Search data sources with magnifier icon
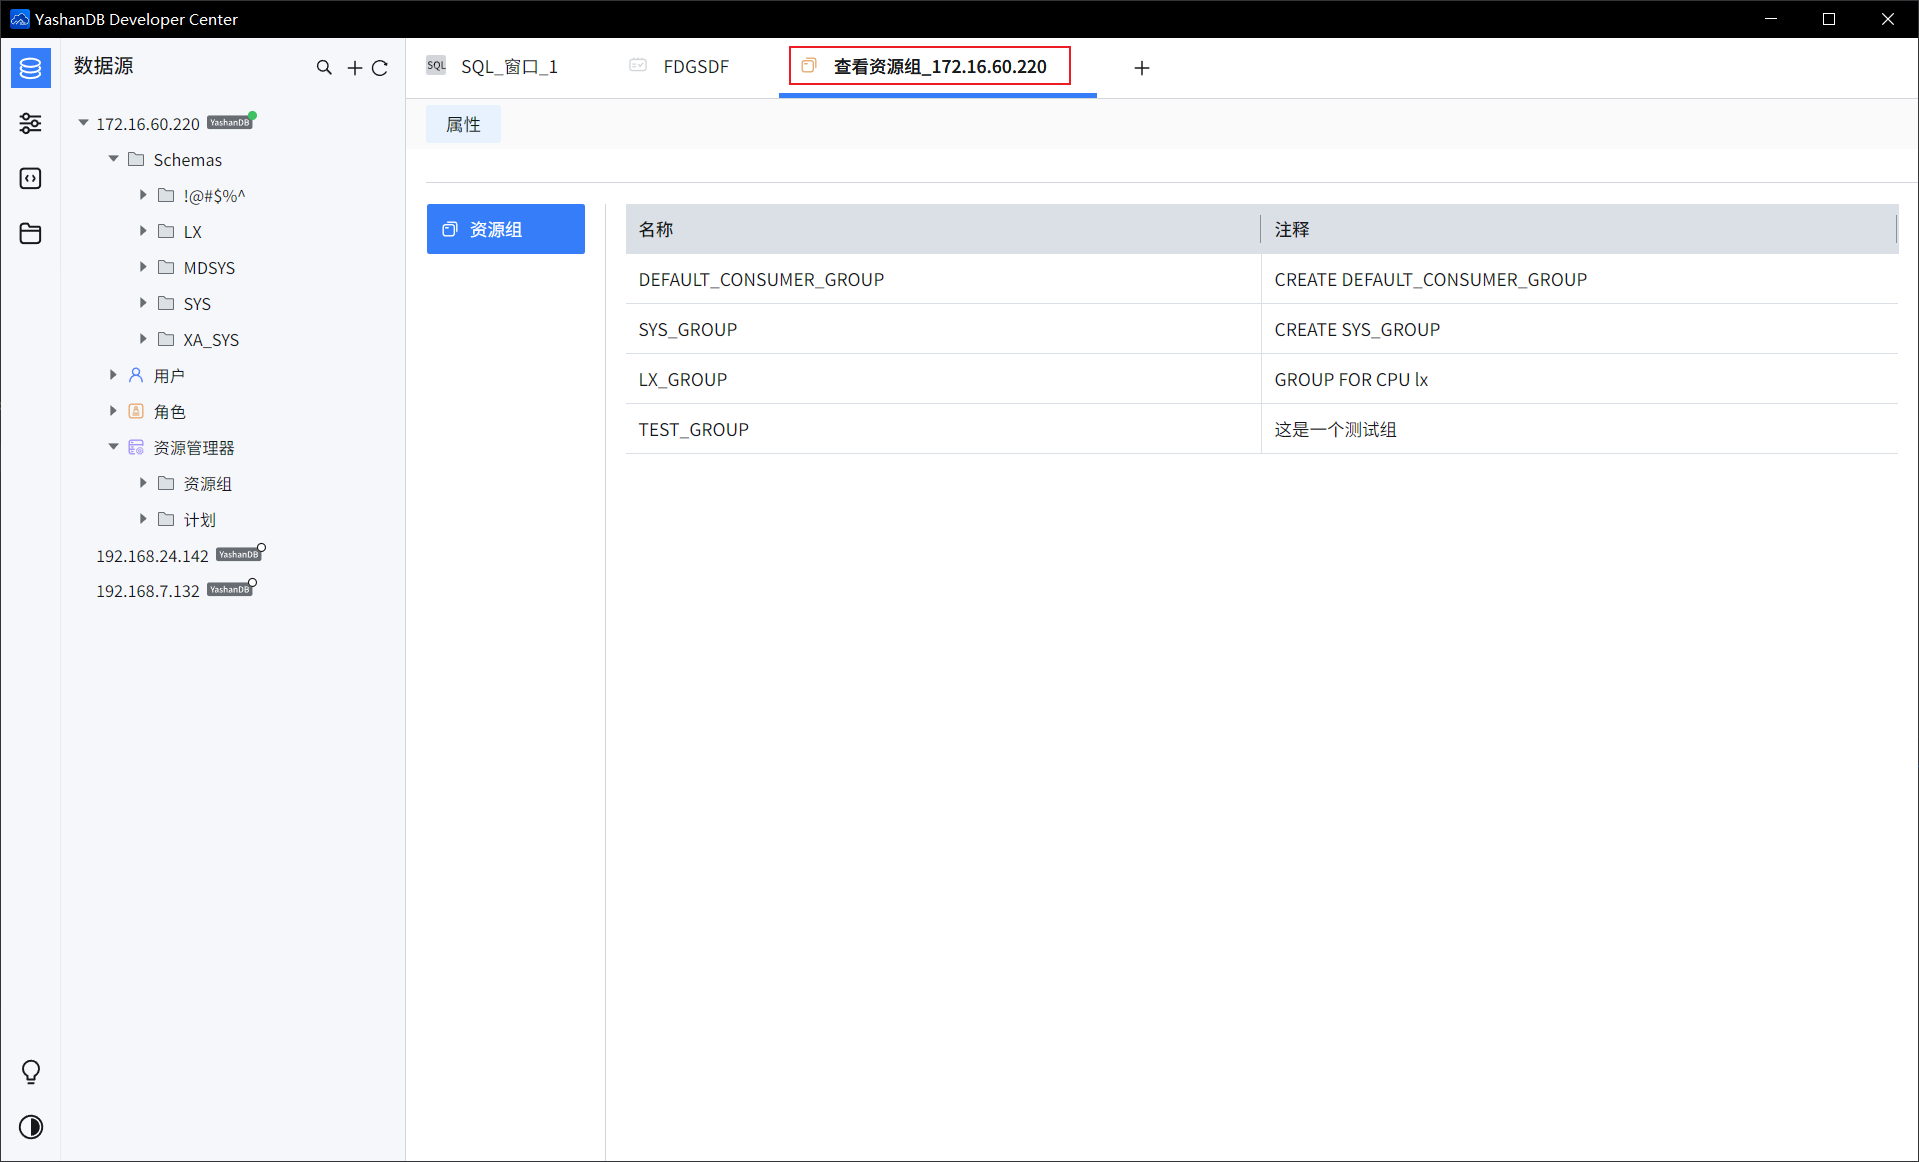Viewport: 1919px width, 1162px height. [324, 67]
